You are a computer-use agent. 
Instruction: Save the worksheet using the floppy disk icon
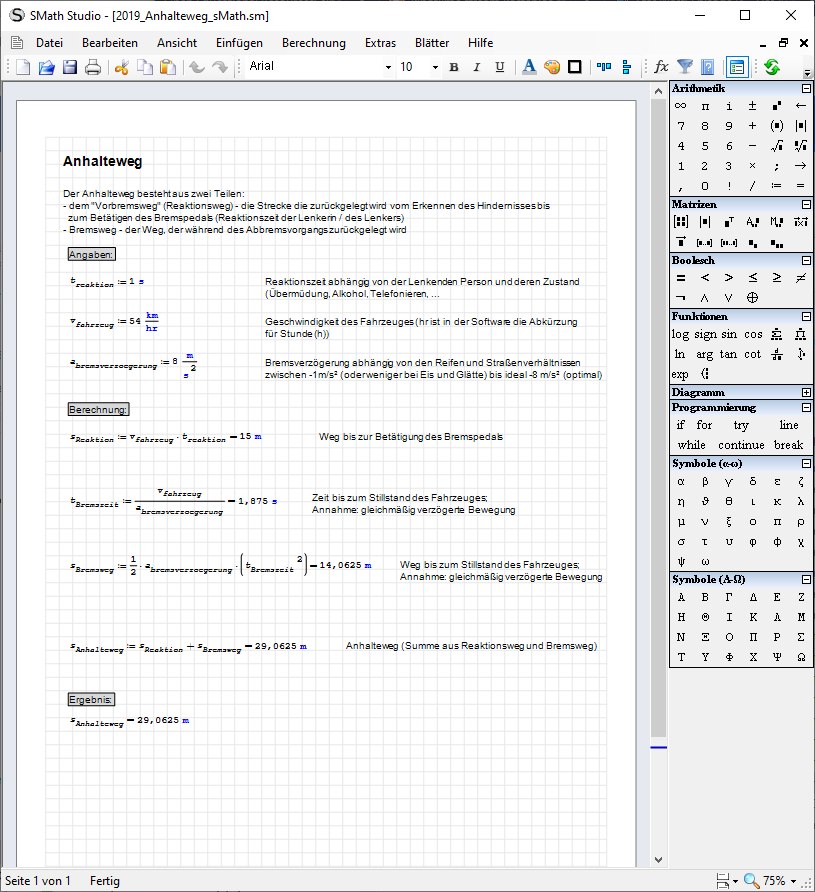point(69,67)
